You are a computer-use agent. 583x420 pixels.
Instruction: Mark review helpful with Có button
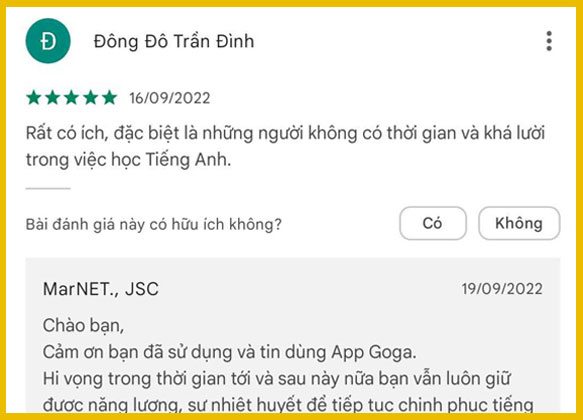click(x=433, y=223)
